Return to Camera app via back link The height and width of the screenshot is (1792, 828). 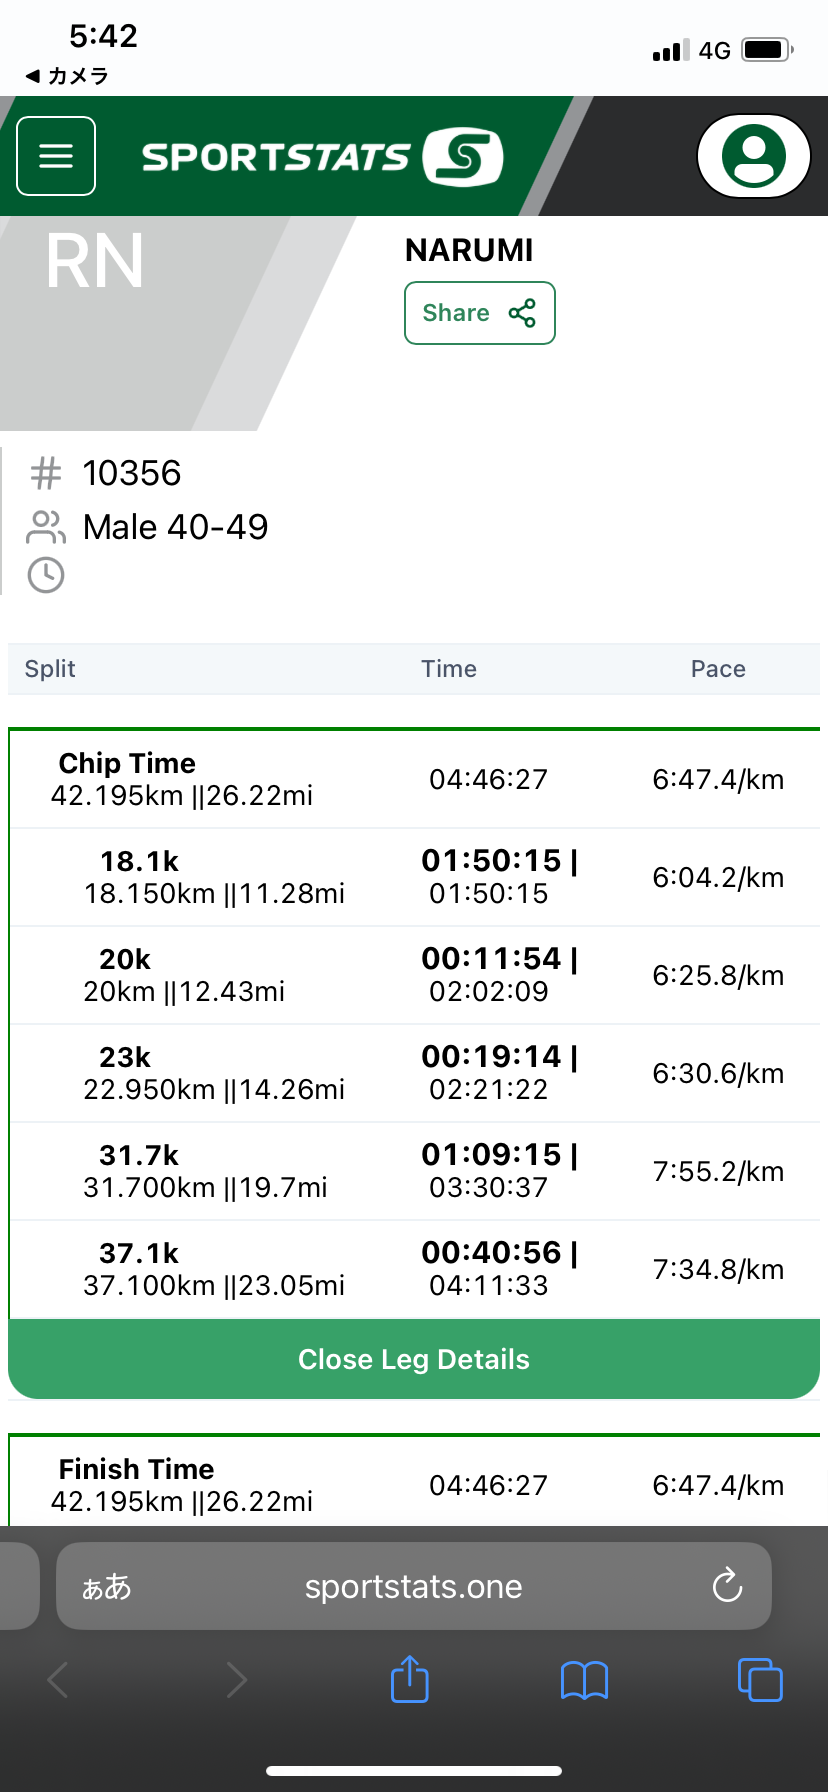66,76
